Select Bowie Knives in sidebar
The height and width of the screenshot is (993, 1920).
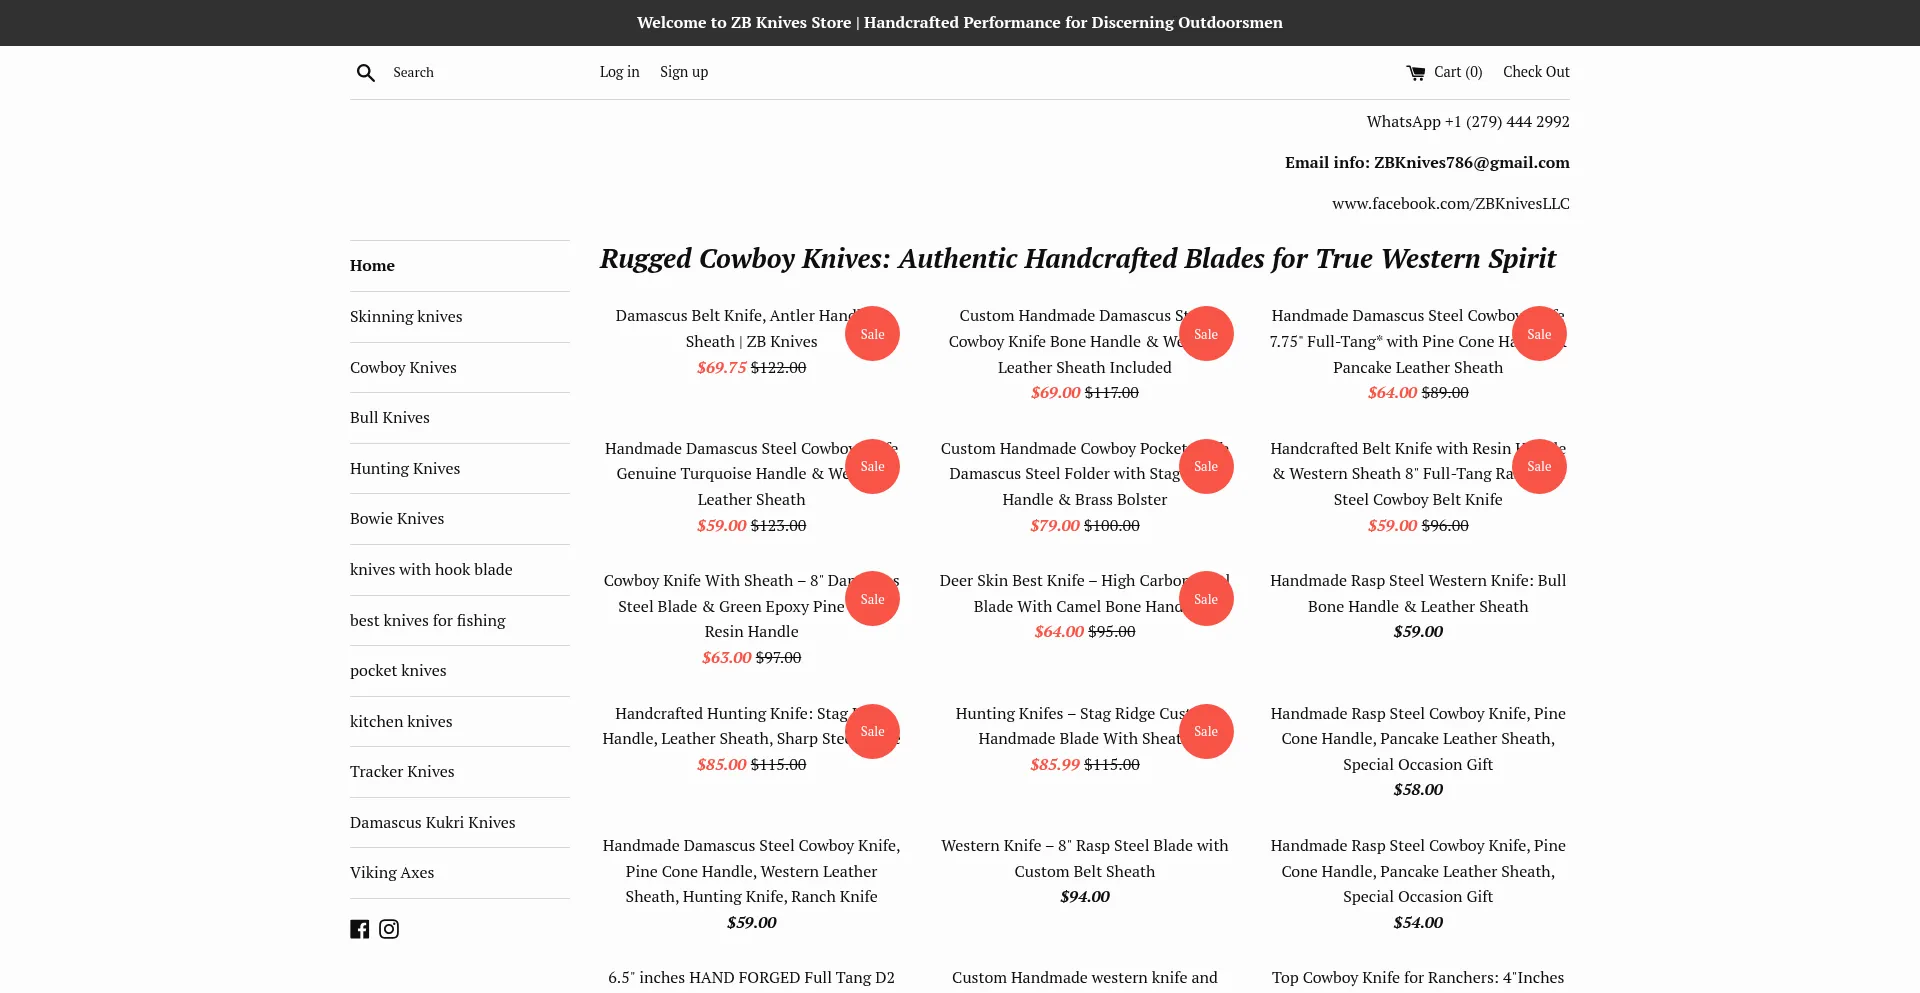pos(397,519)
